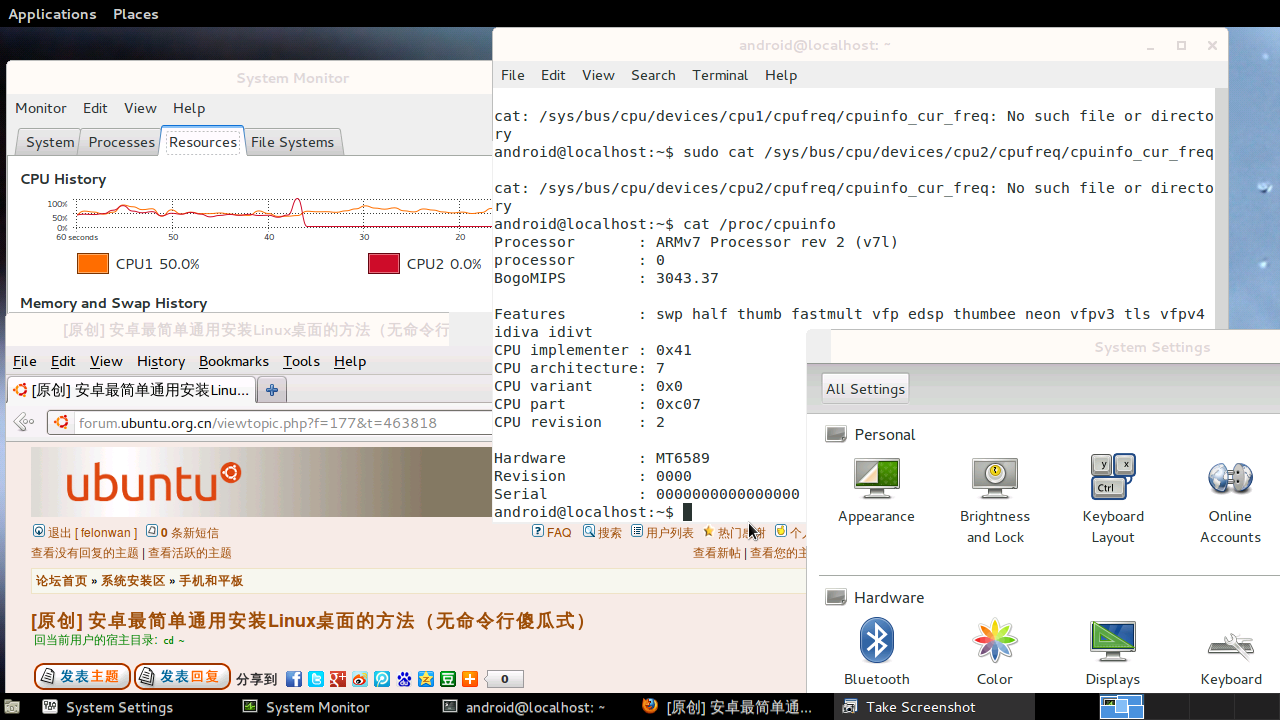Click All Settings button
1280x720 pixels.
click(x=865, y=389)
